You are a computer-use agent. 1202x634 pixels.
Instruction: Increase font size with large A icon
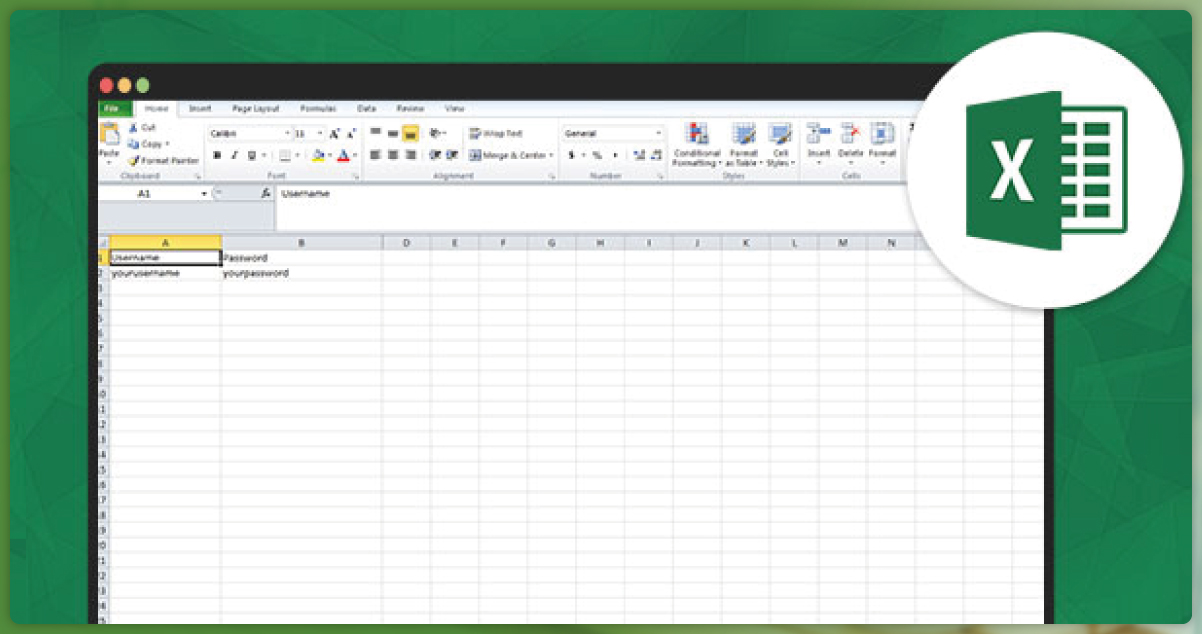(x=335, y=133)
